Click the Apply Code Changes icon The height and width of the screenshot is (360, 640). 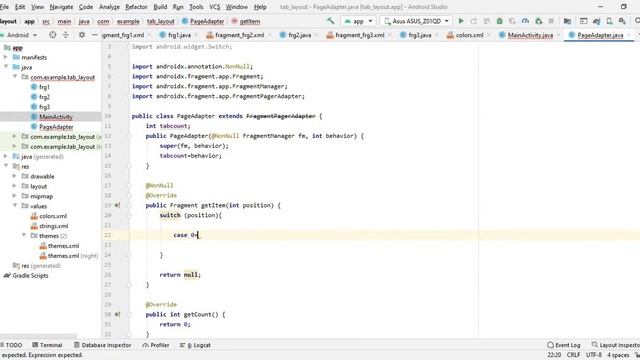pos(487,21)
